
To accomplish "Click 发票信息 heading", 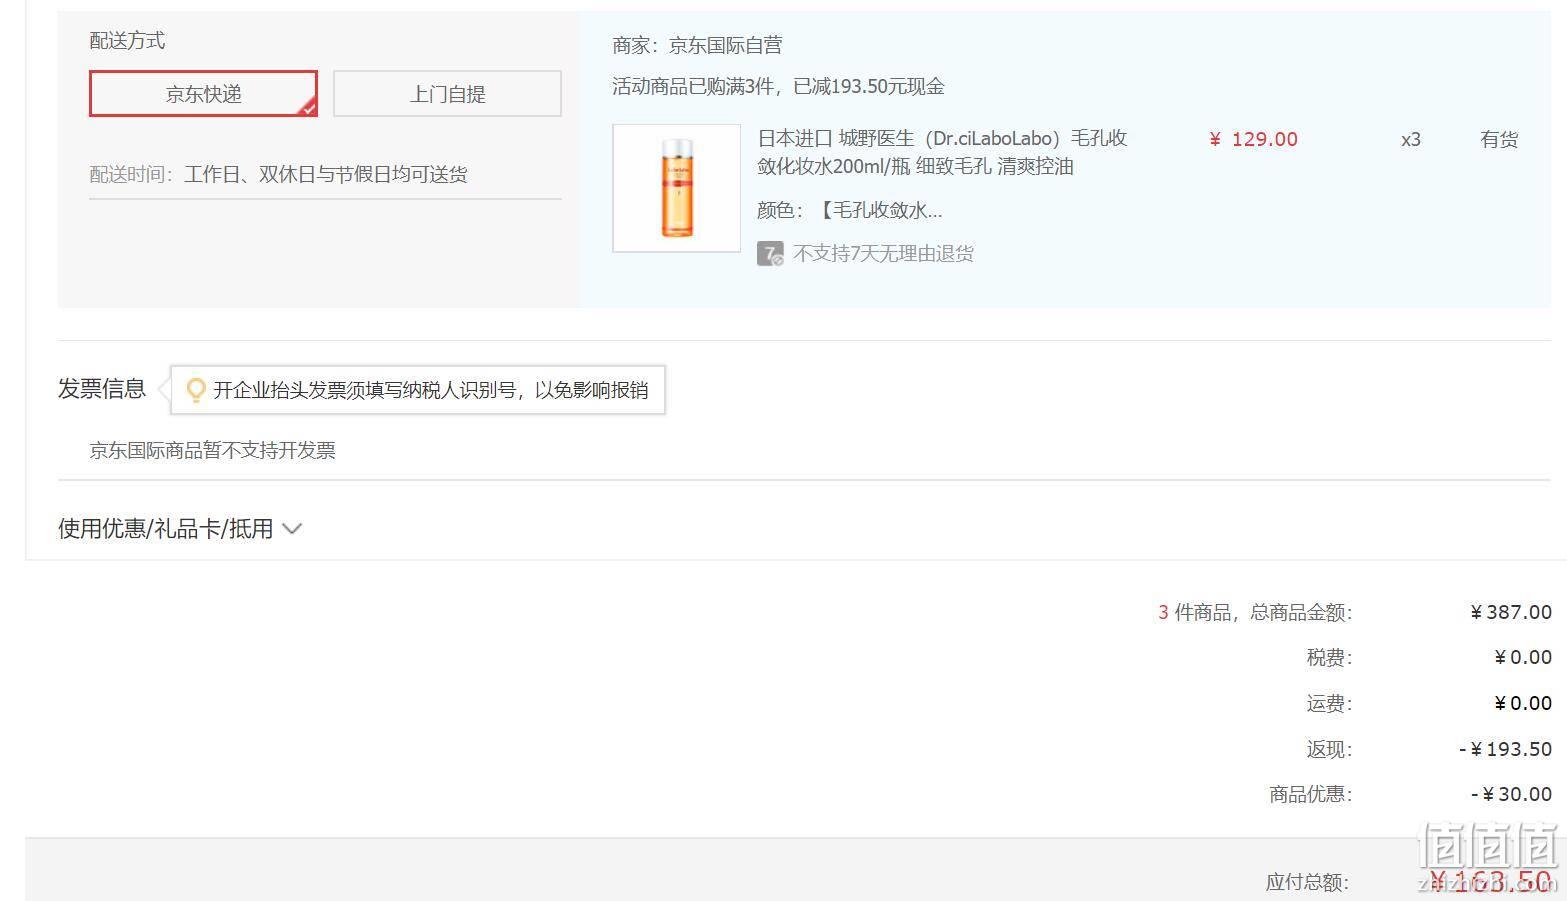I will coord(102,389).
